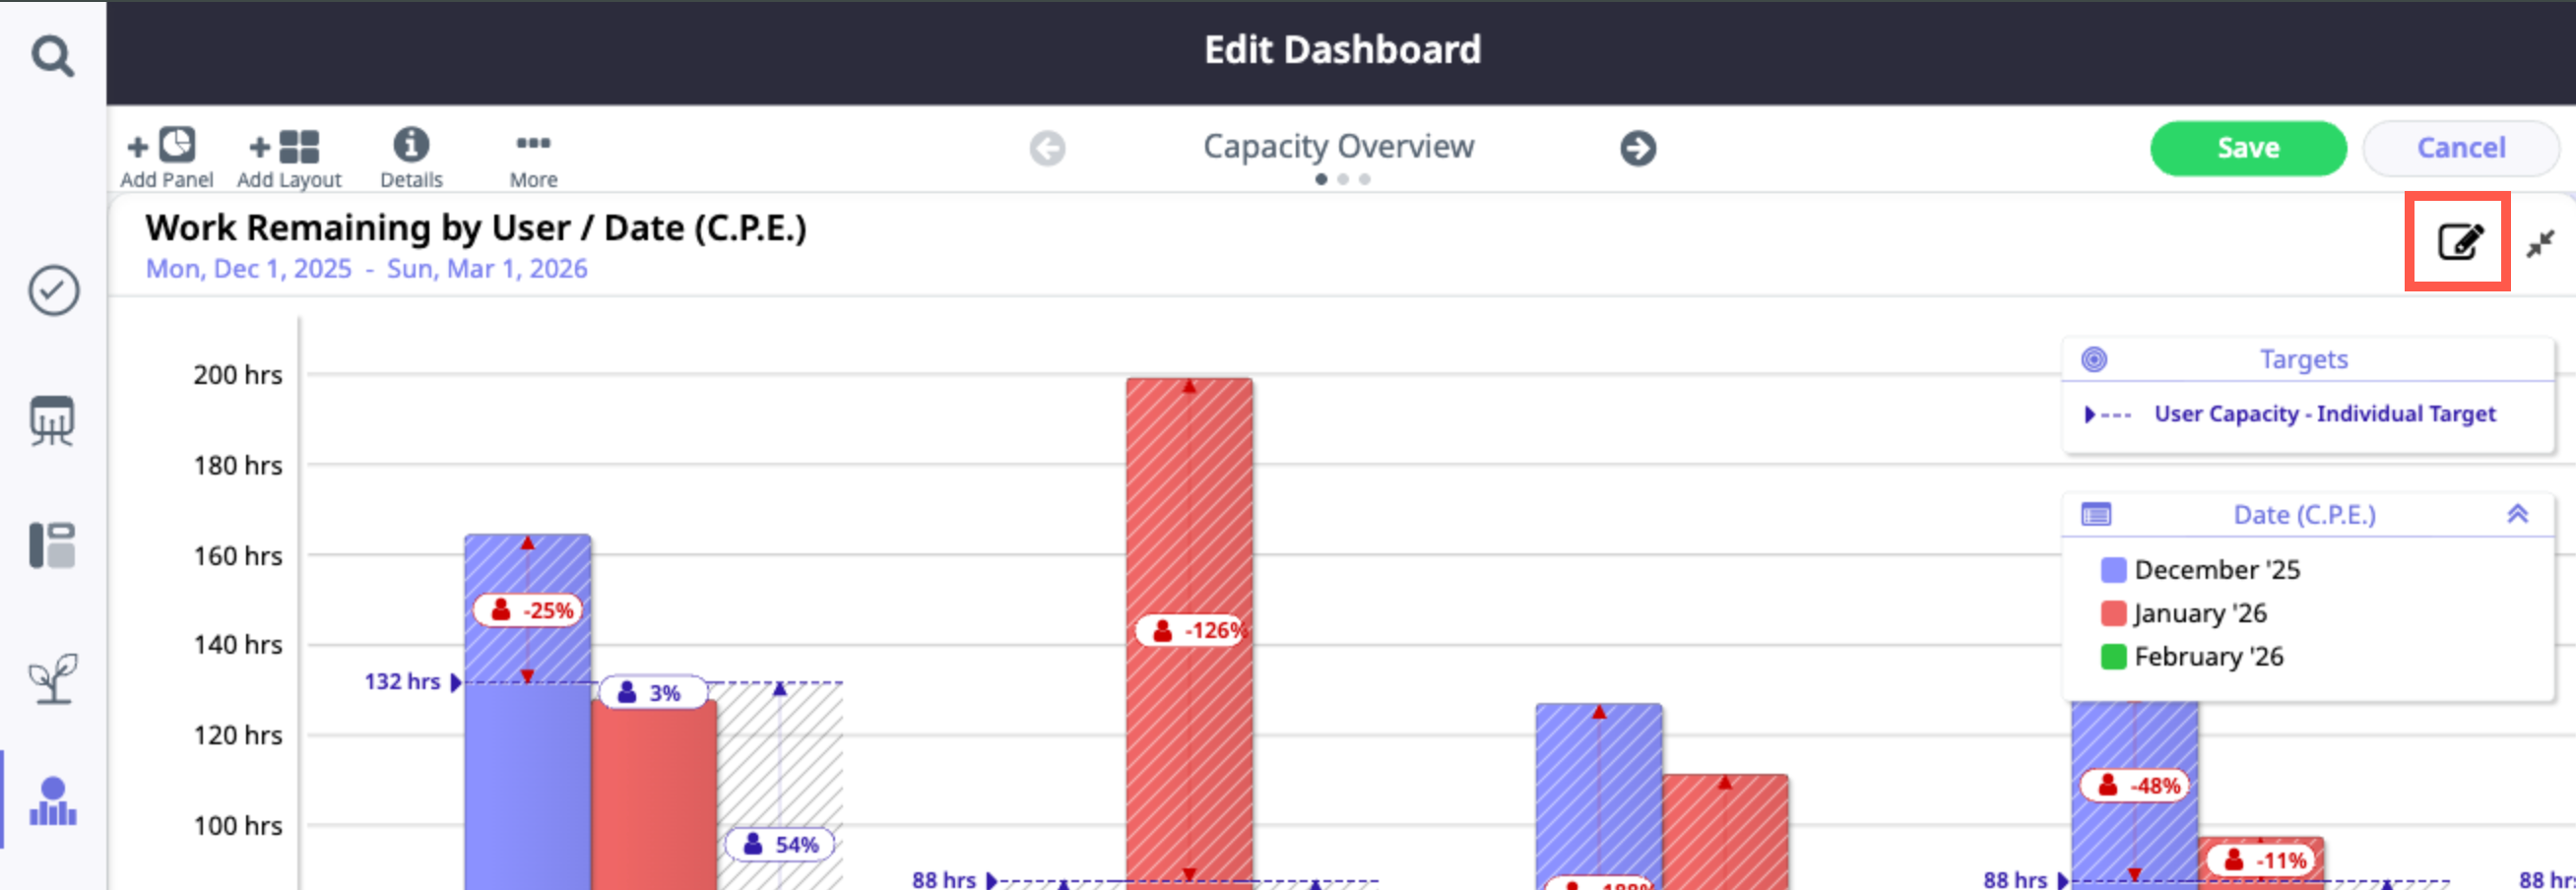Collapse the Date (C.P.E.) legend
The height and width of the screenshot is (890, 2576).
pos(2517,514)
